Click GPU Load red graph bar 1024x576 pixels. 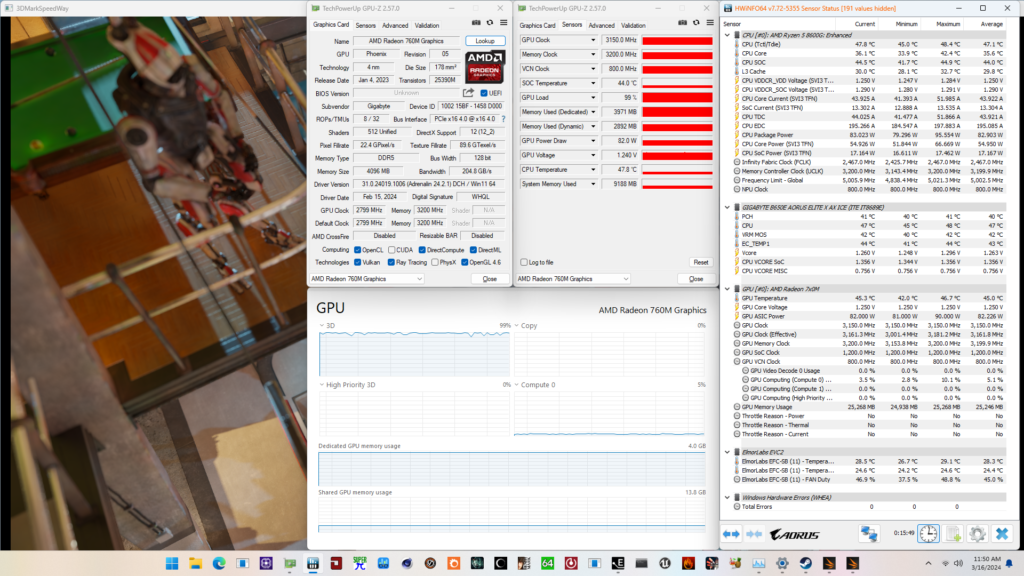point(677,97)
